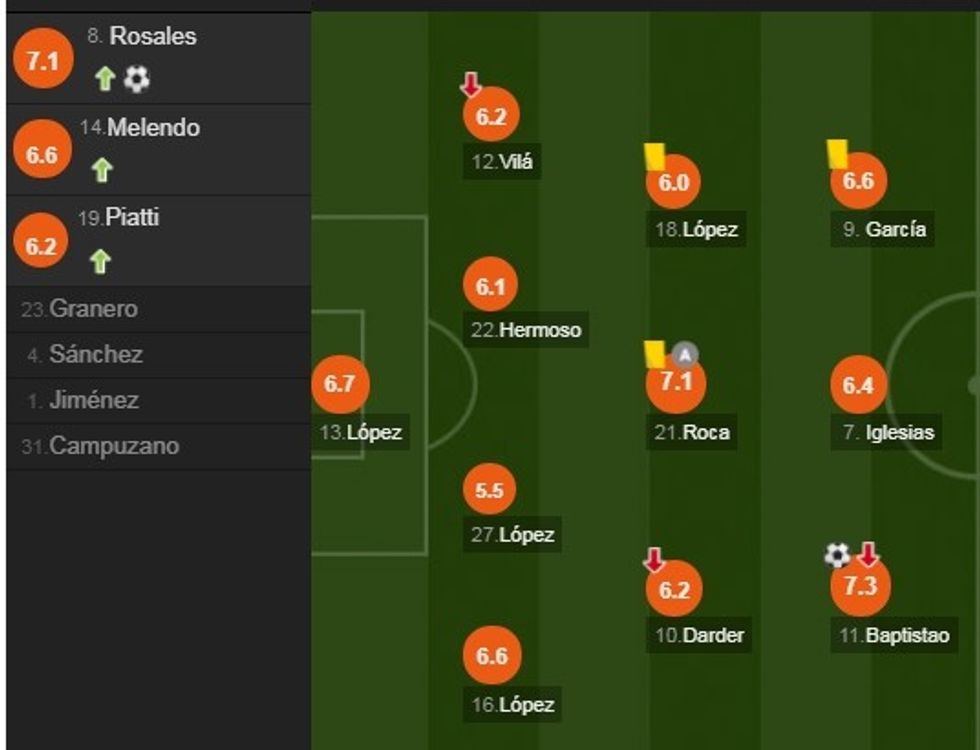
Task: Click Baptistao's 7.3 rating circle
Action: pos(860,587)
